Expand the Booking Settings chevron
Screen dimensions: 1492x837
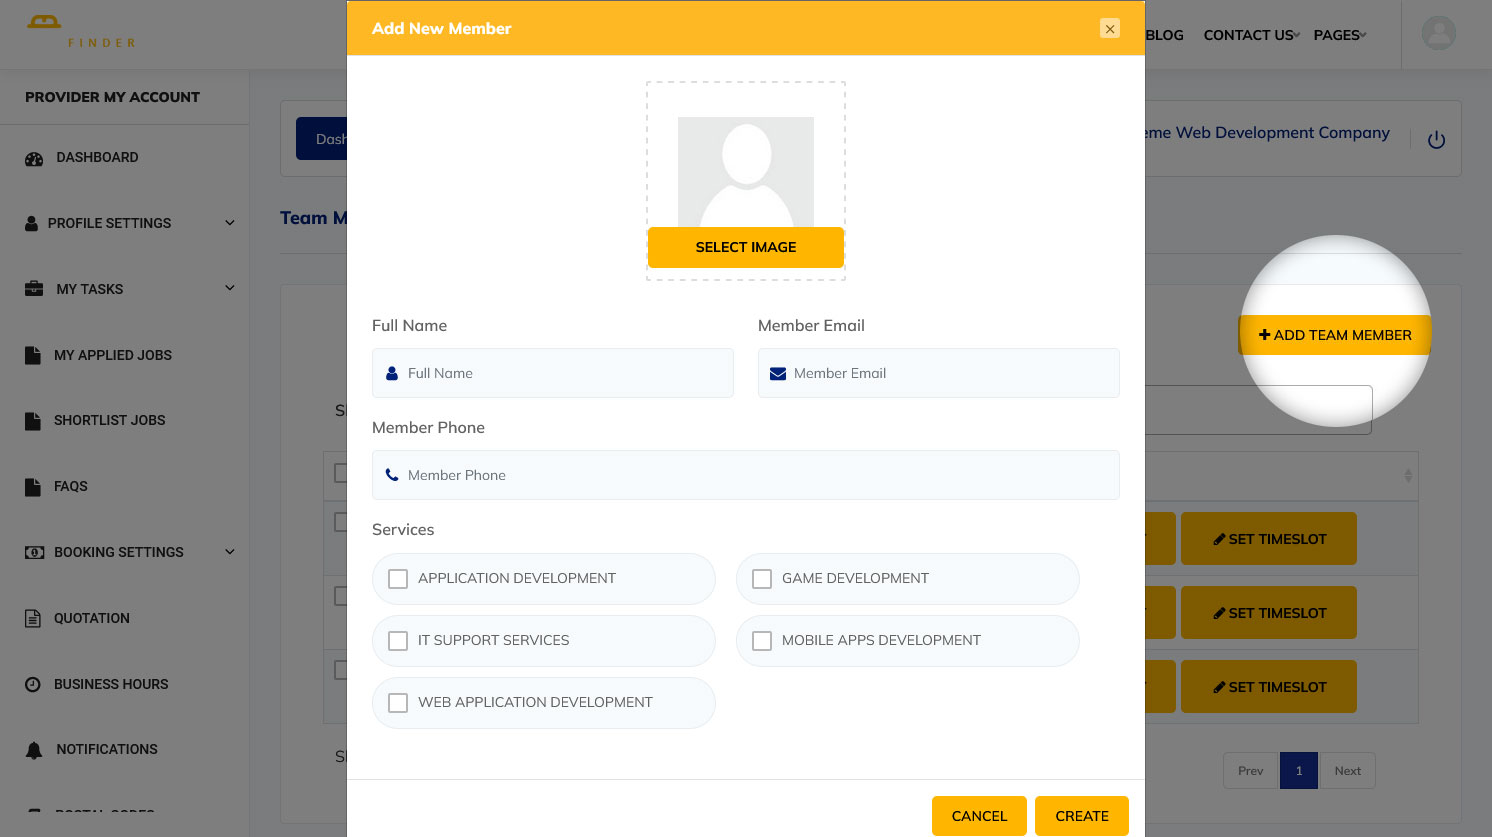click(230, 552)
